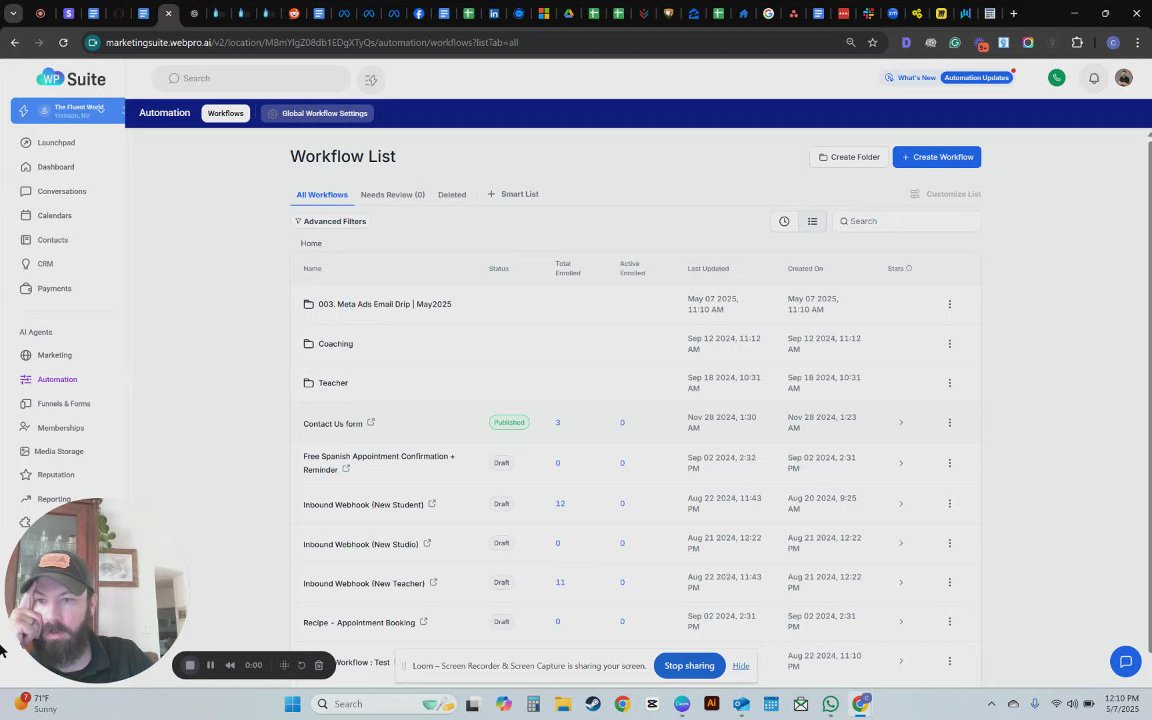Select the Deleted tab
The width and height of the screenshot is (1152, 720).
pos(452,195)
